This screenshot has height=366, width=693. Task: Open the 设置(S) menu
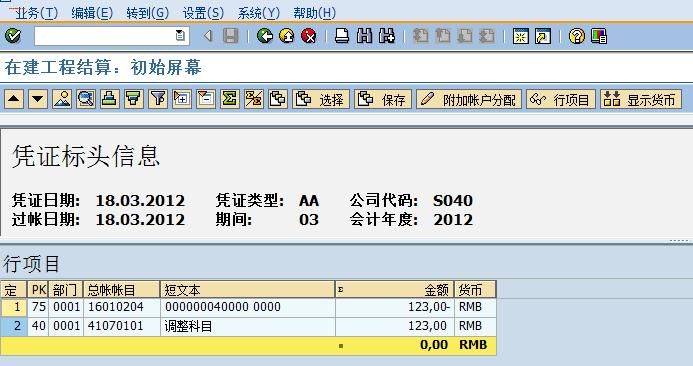(203, 13)
